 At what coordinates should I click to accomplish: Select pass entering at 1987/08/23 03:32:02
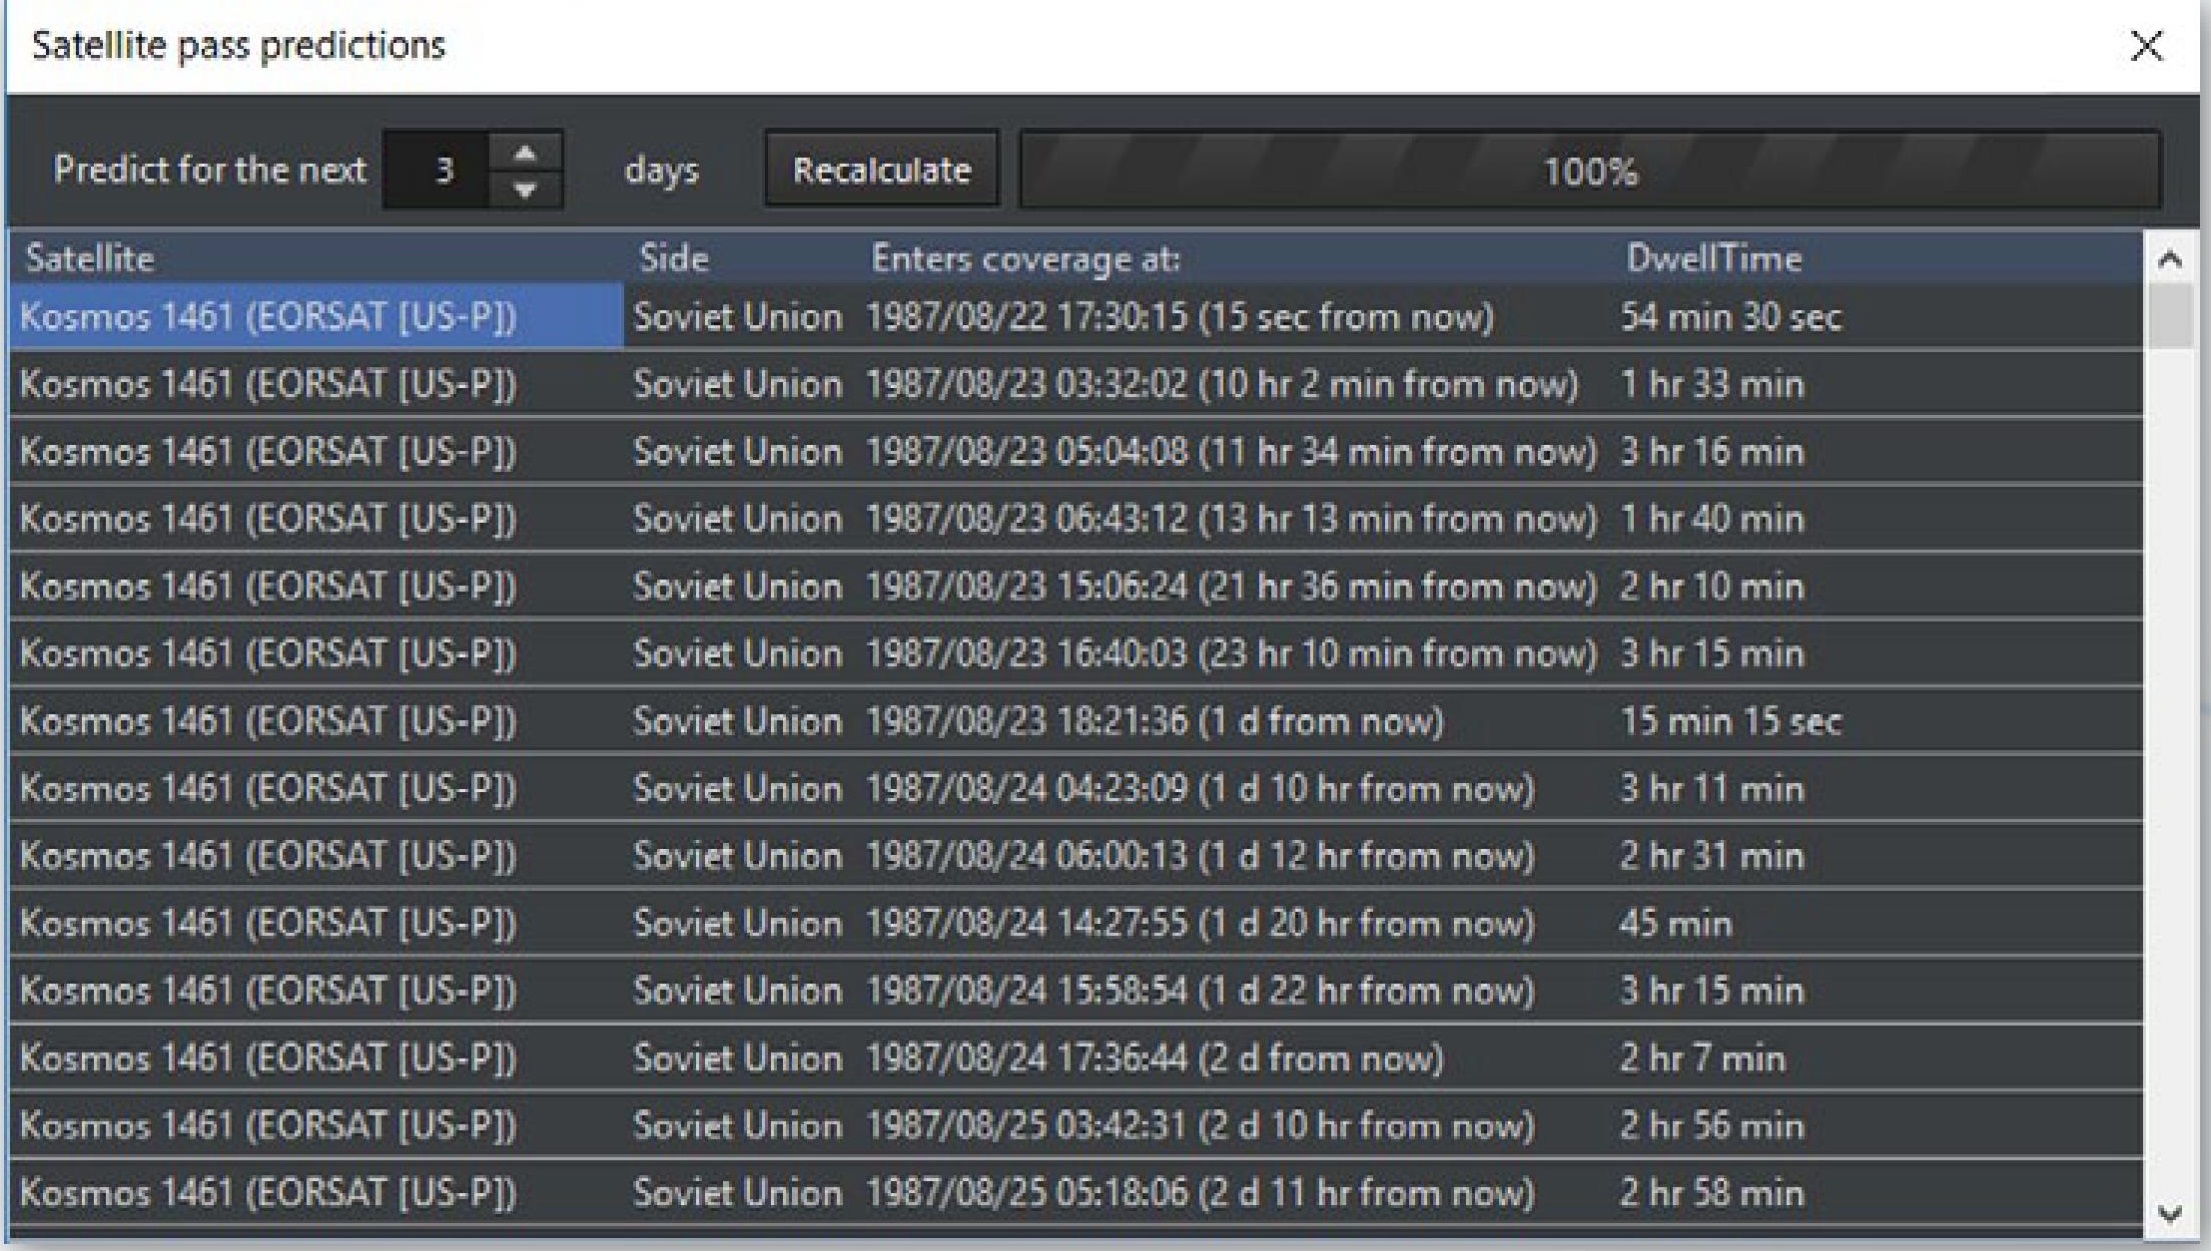pyautogui.click(x=1220, y=385)
